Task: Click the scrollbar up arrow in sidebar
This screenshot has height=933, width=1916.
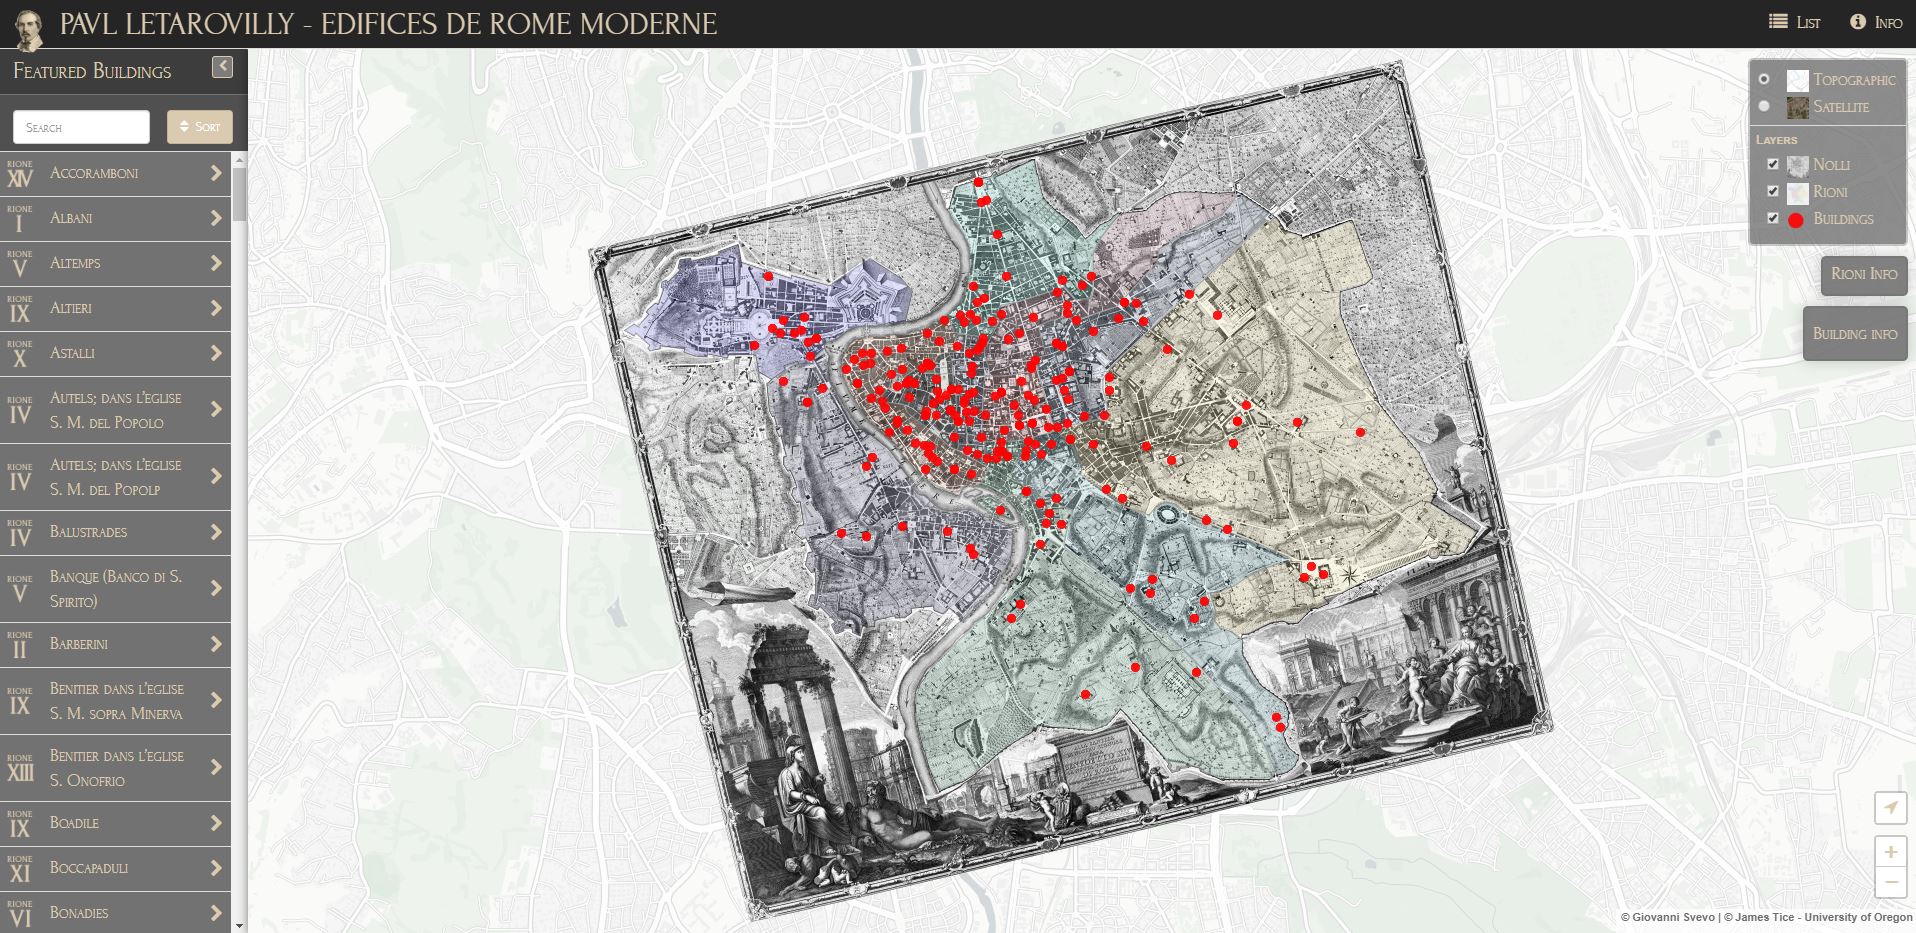Action: (x=239, y=158)
